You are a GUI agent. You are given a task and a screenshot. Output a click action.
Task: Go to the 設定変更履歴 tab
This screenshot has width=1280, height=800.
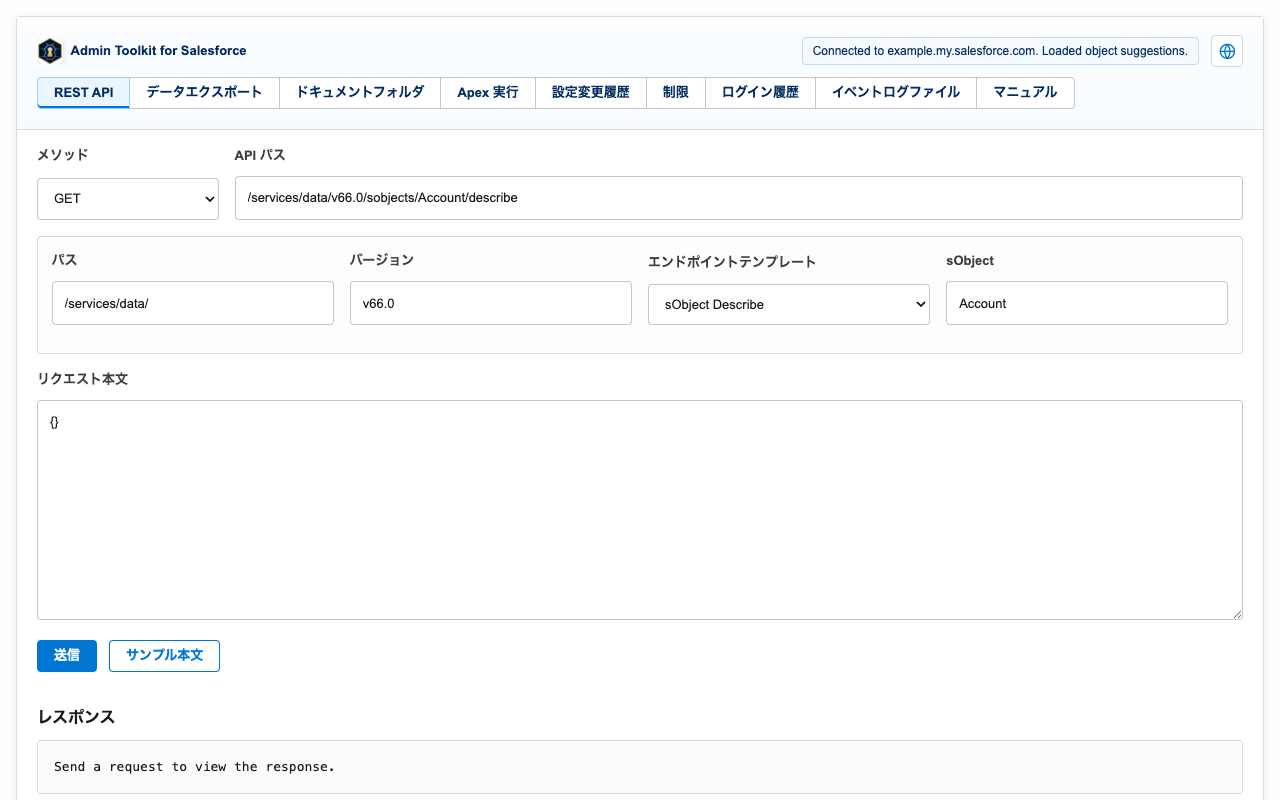click(x=591, y=92)
